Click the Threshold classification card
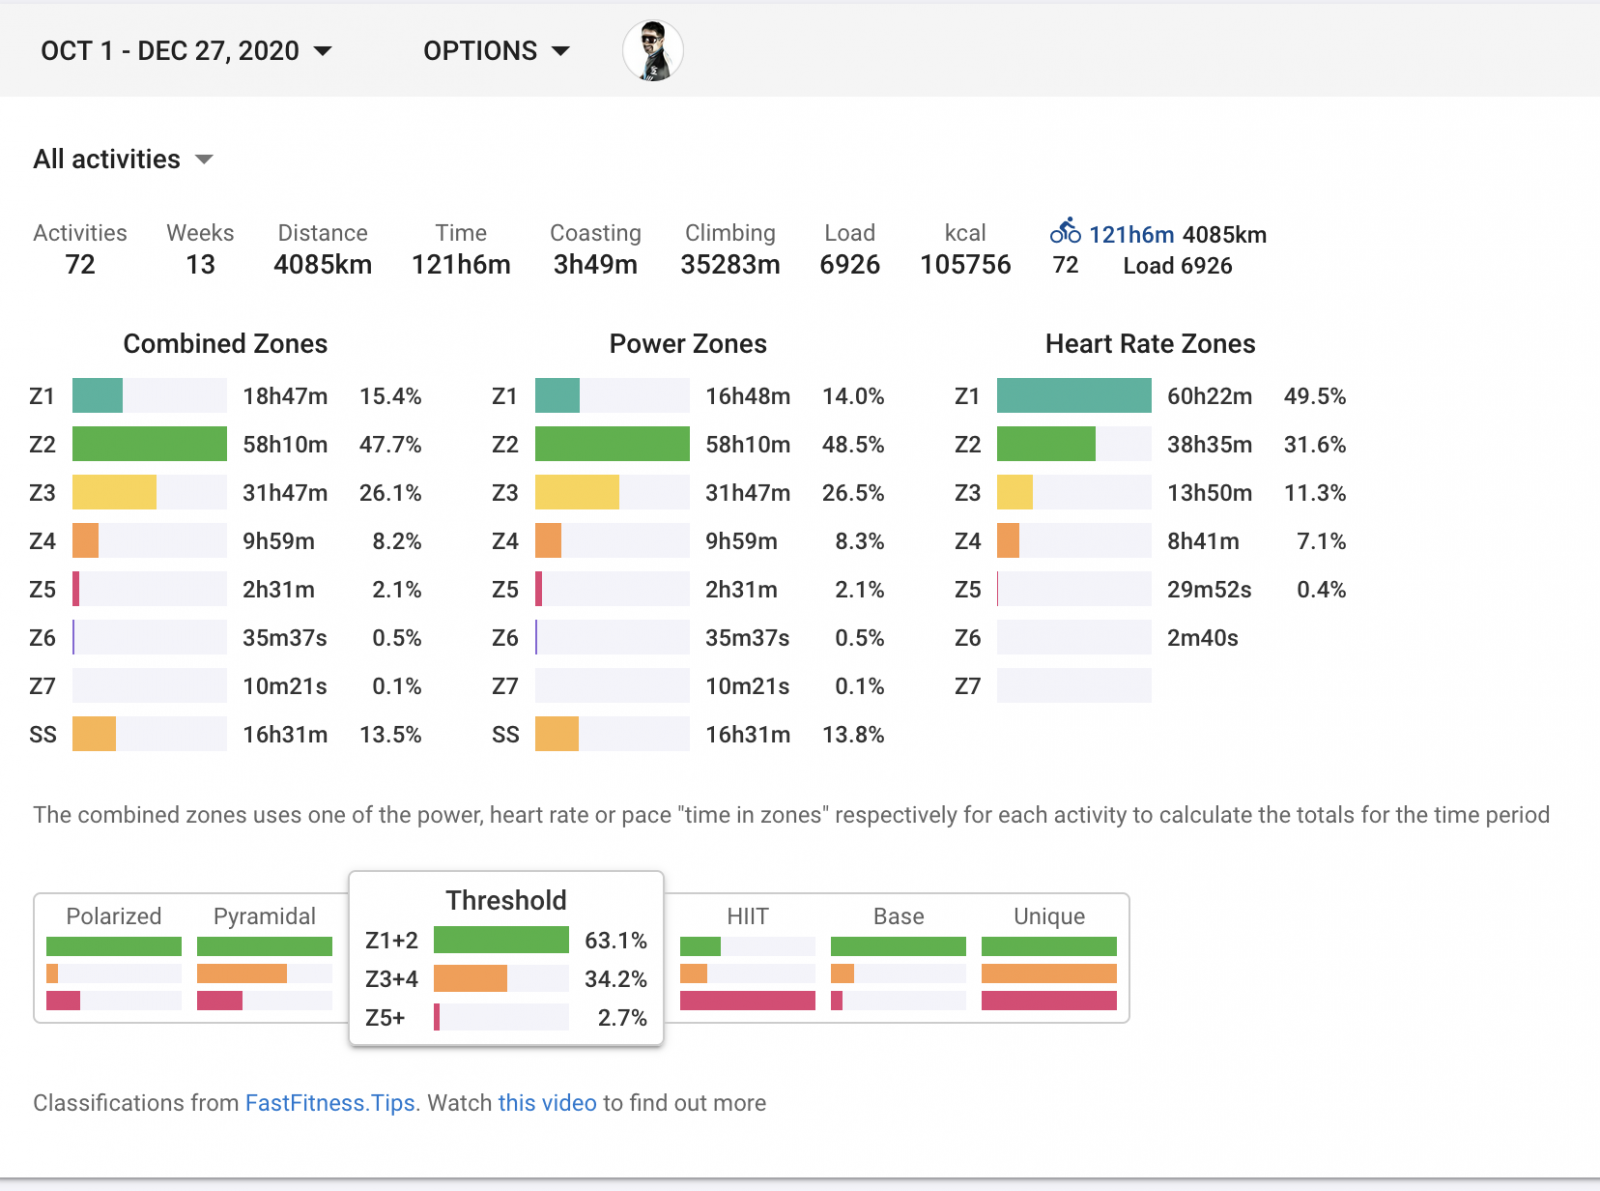This screenshot has height=1191, width=1600. click(x=506, y=900)
